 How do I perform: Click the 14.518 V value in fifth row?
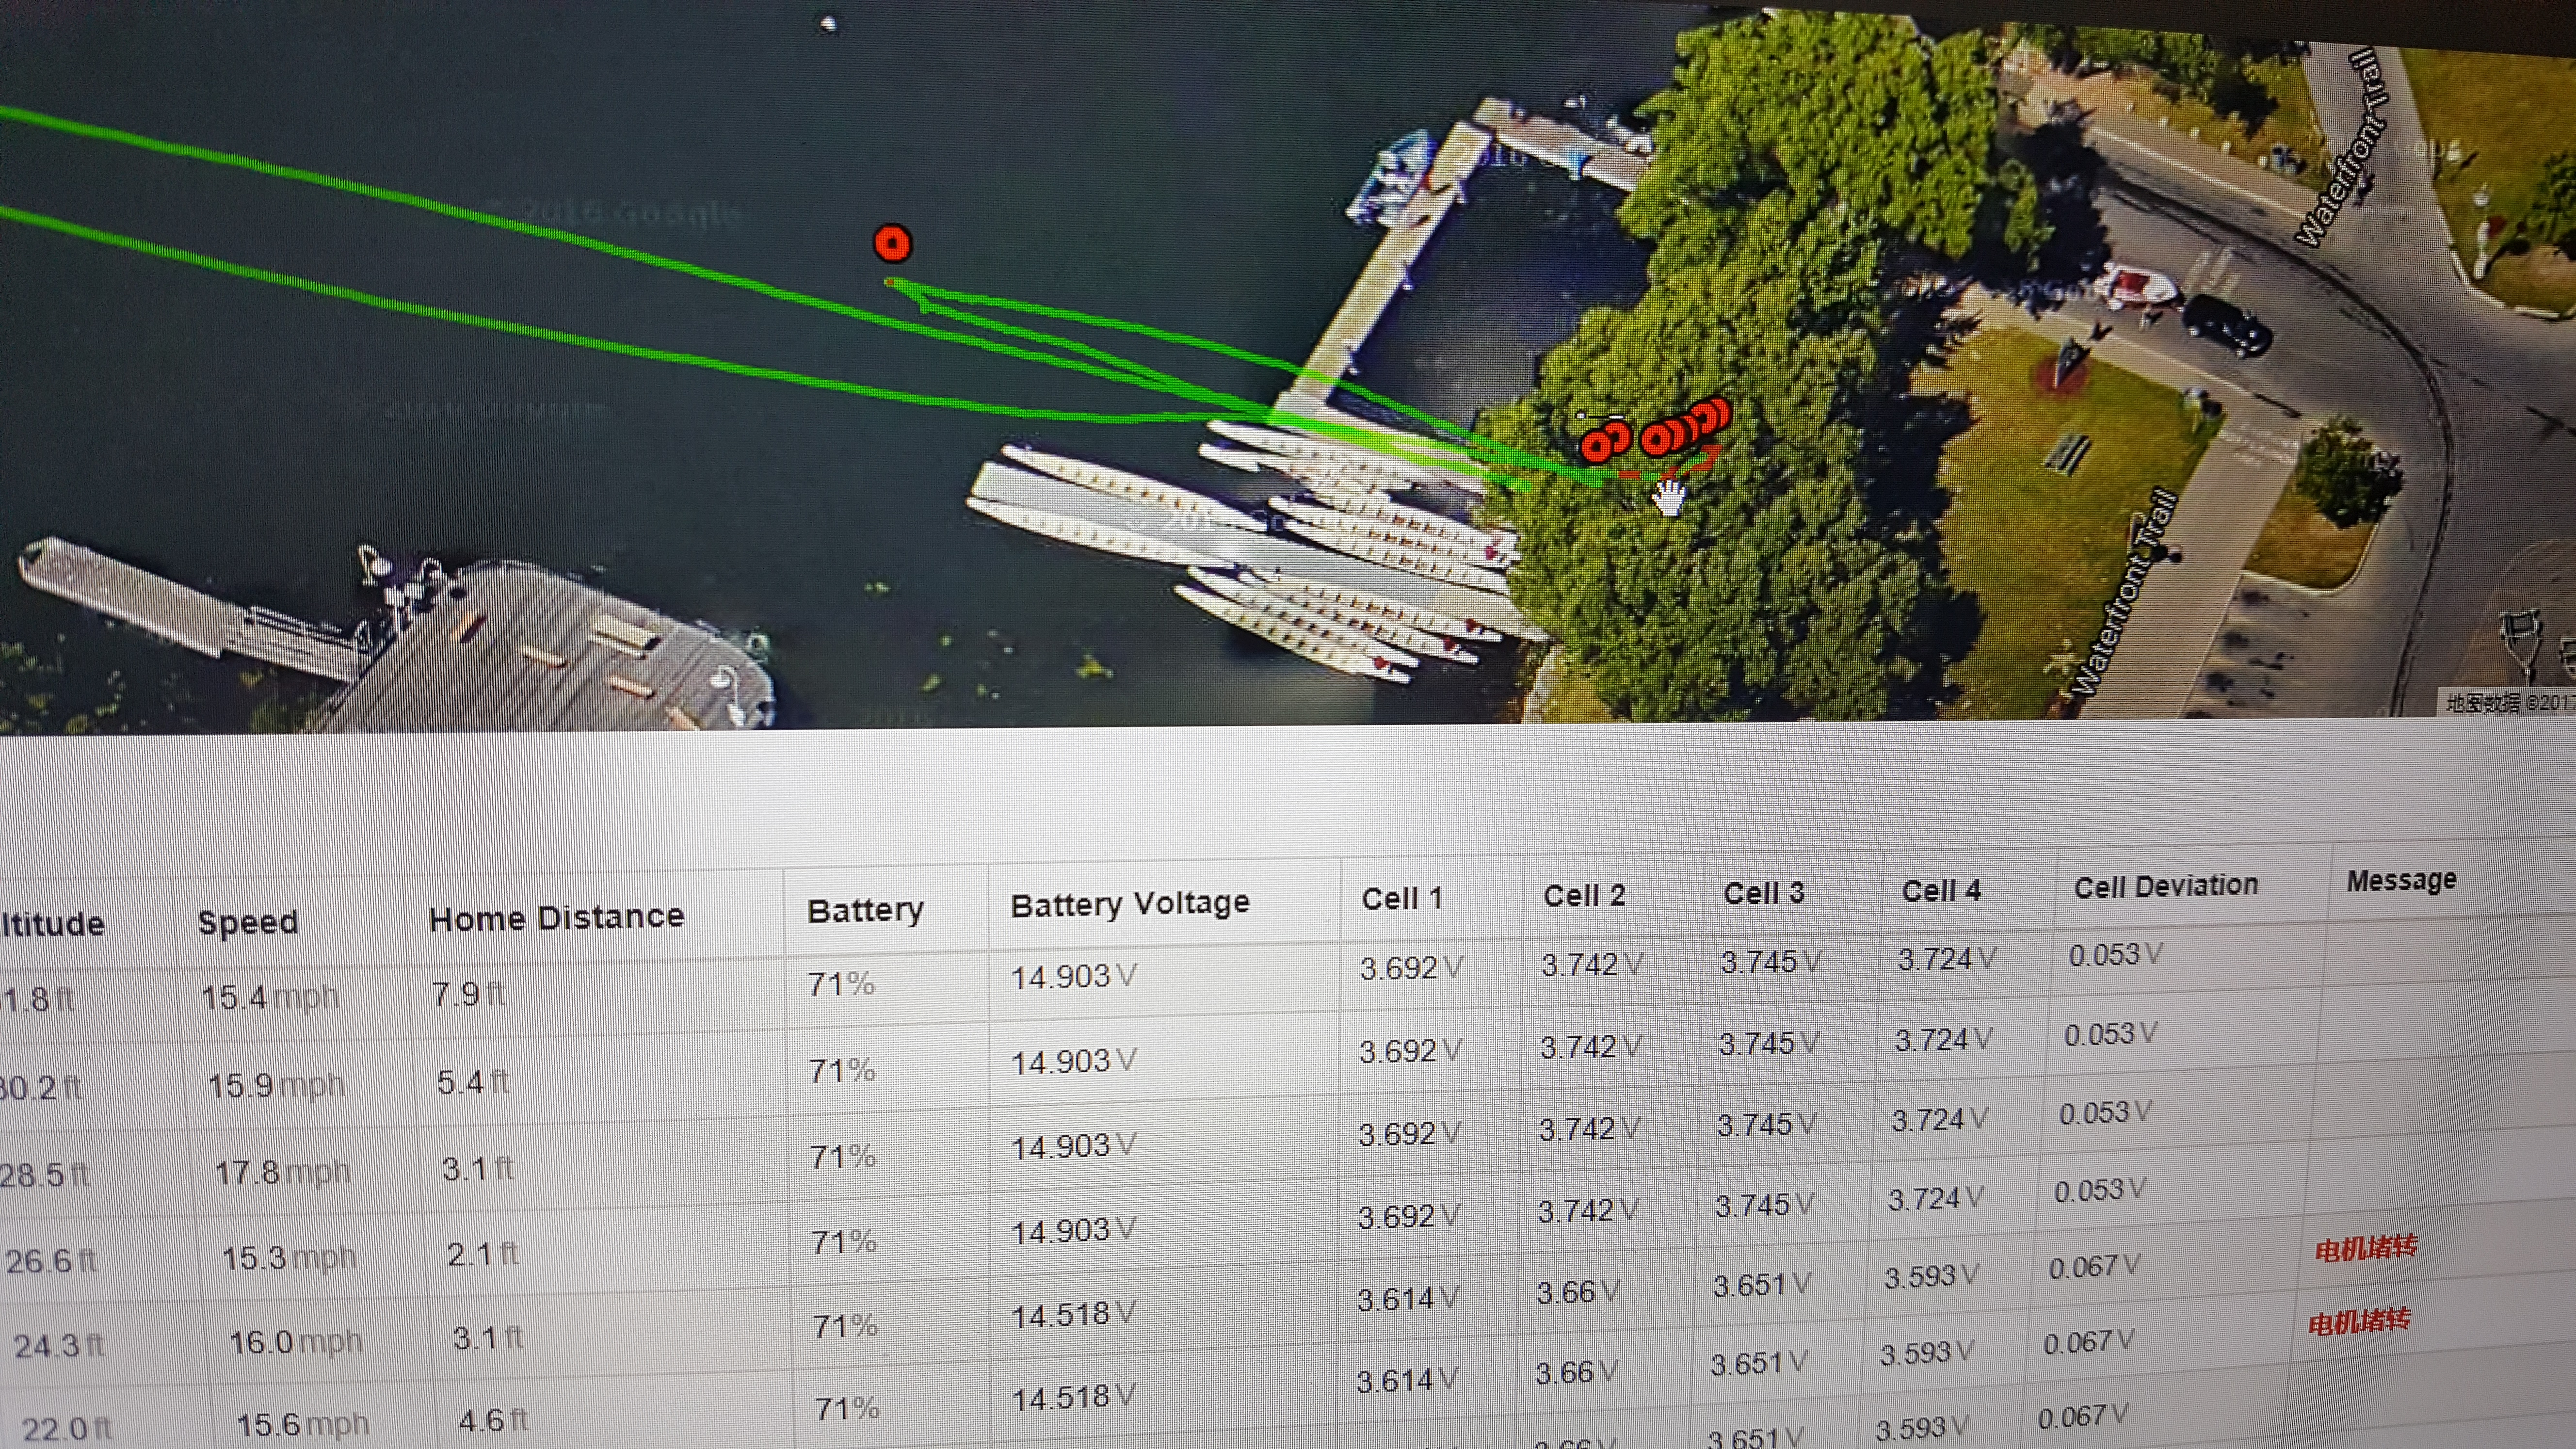point(1072,1314)
